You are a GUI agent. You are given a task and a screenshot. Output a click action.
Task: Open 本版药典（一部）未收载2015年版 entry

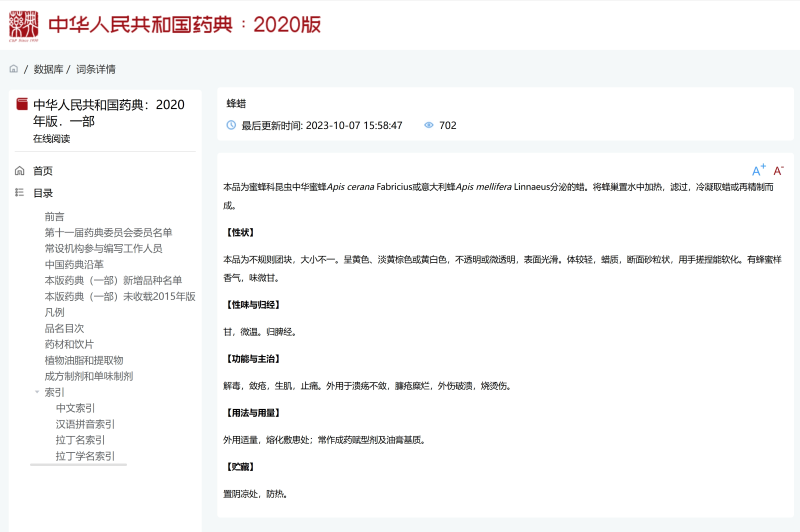click(x=120, y=296)
